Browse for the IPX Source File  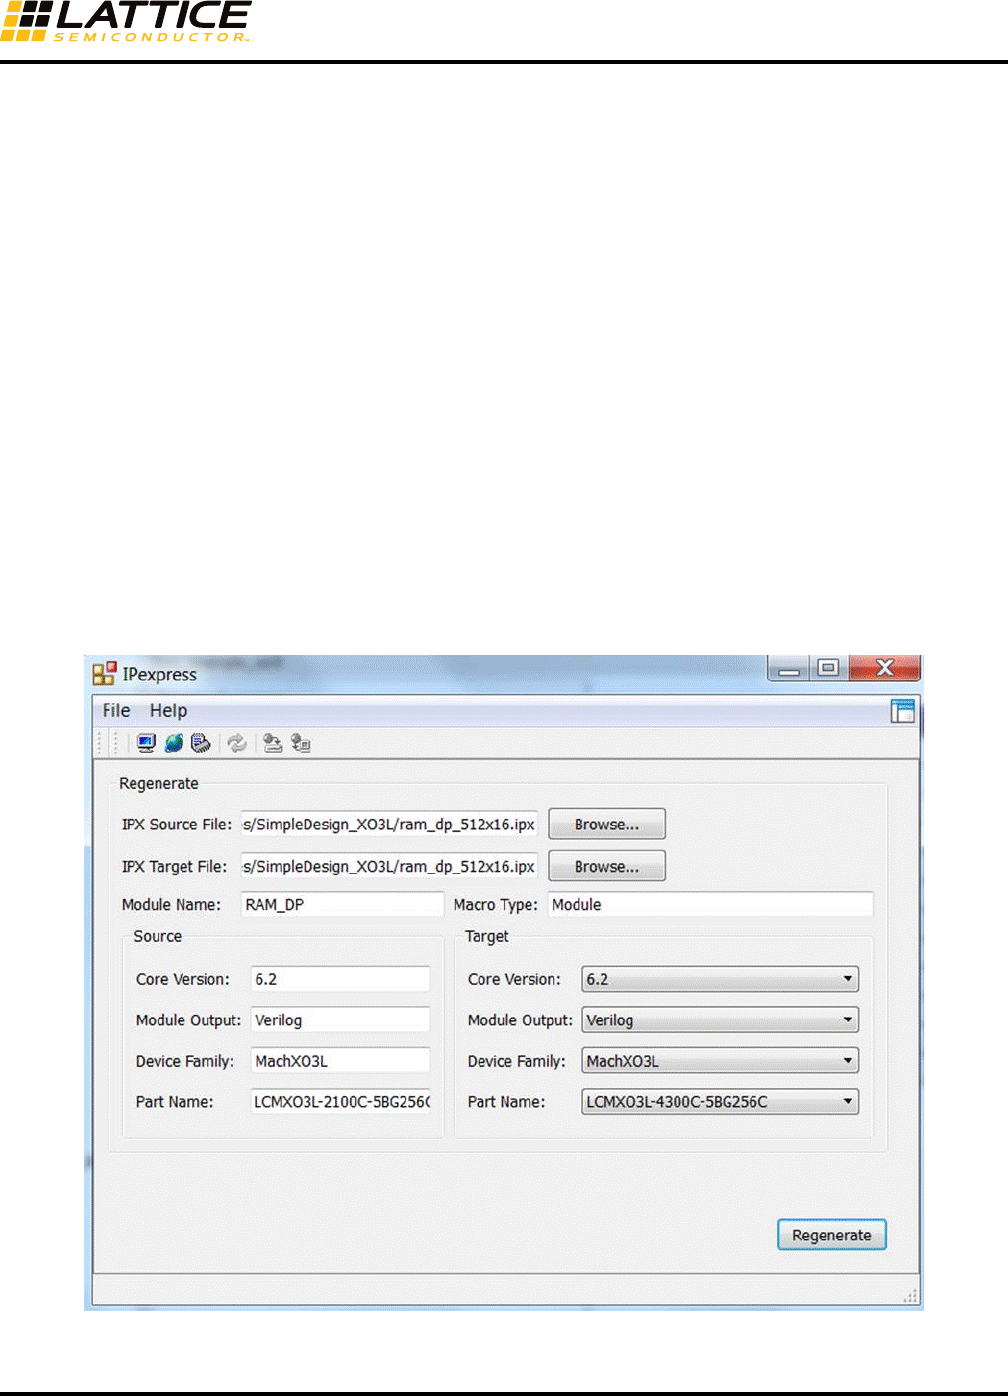[607, 824]
